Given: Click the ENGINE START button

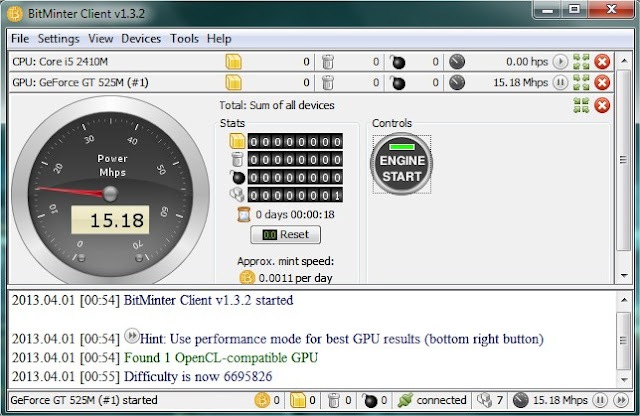Looking at the screenshot, I should coord(402,164).
